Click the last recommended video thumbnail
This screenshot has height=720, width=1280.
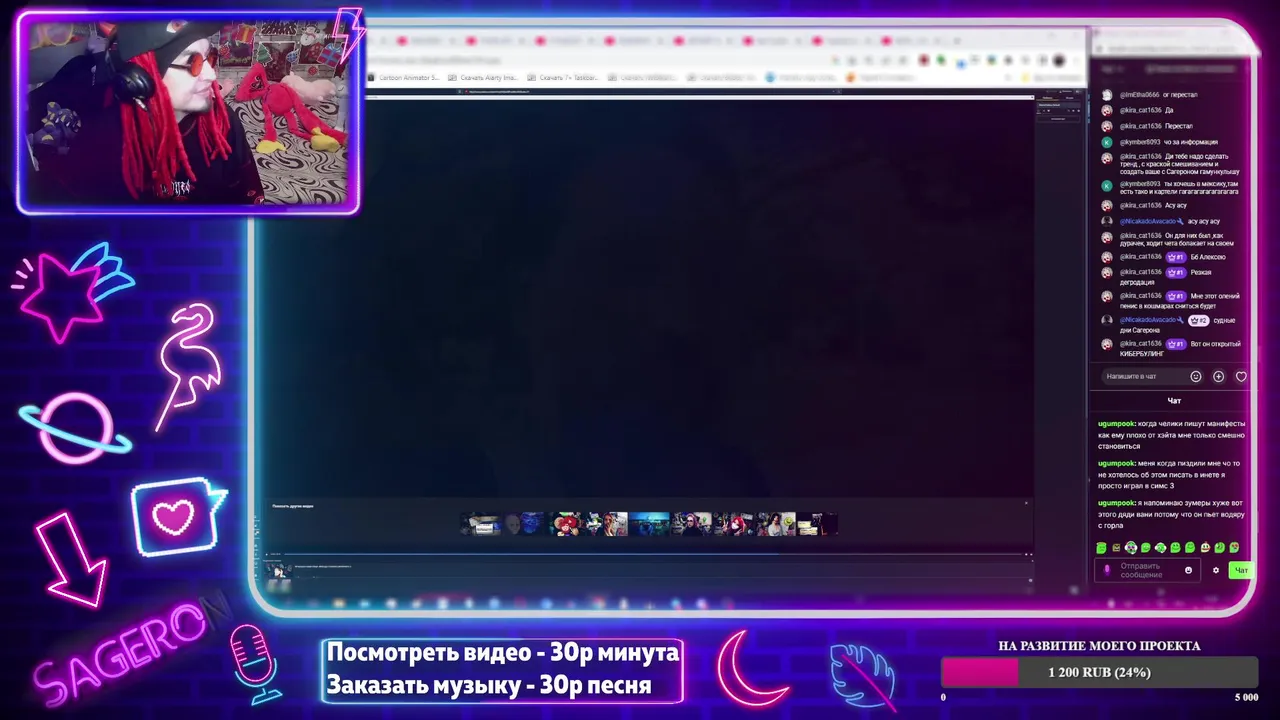(817, 524)
